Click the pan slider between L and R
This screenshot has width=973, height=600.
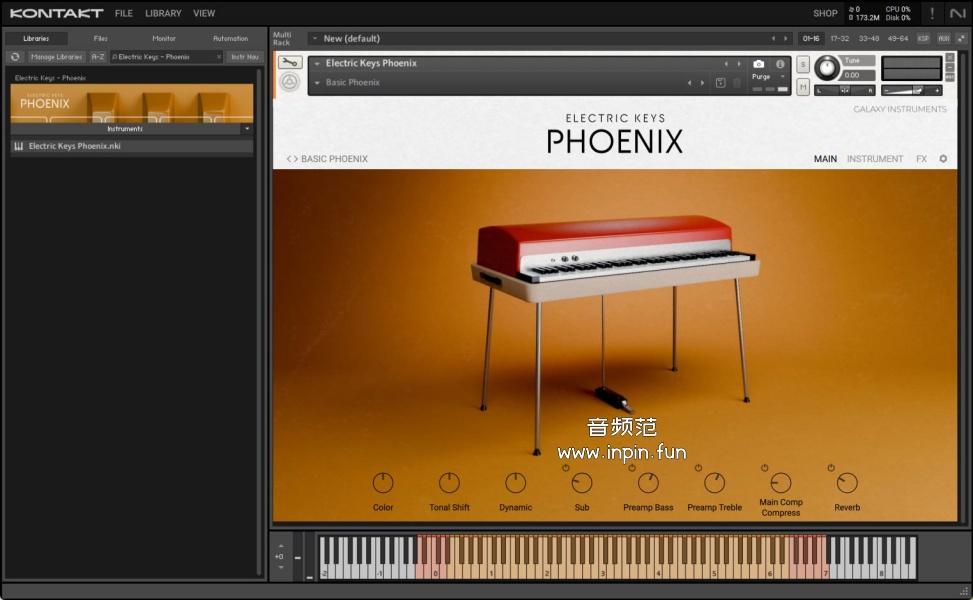click(x=845, y=91)
